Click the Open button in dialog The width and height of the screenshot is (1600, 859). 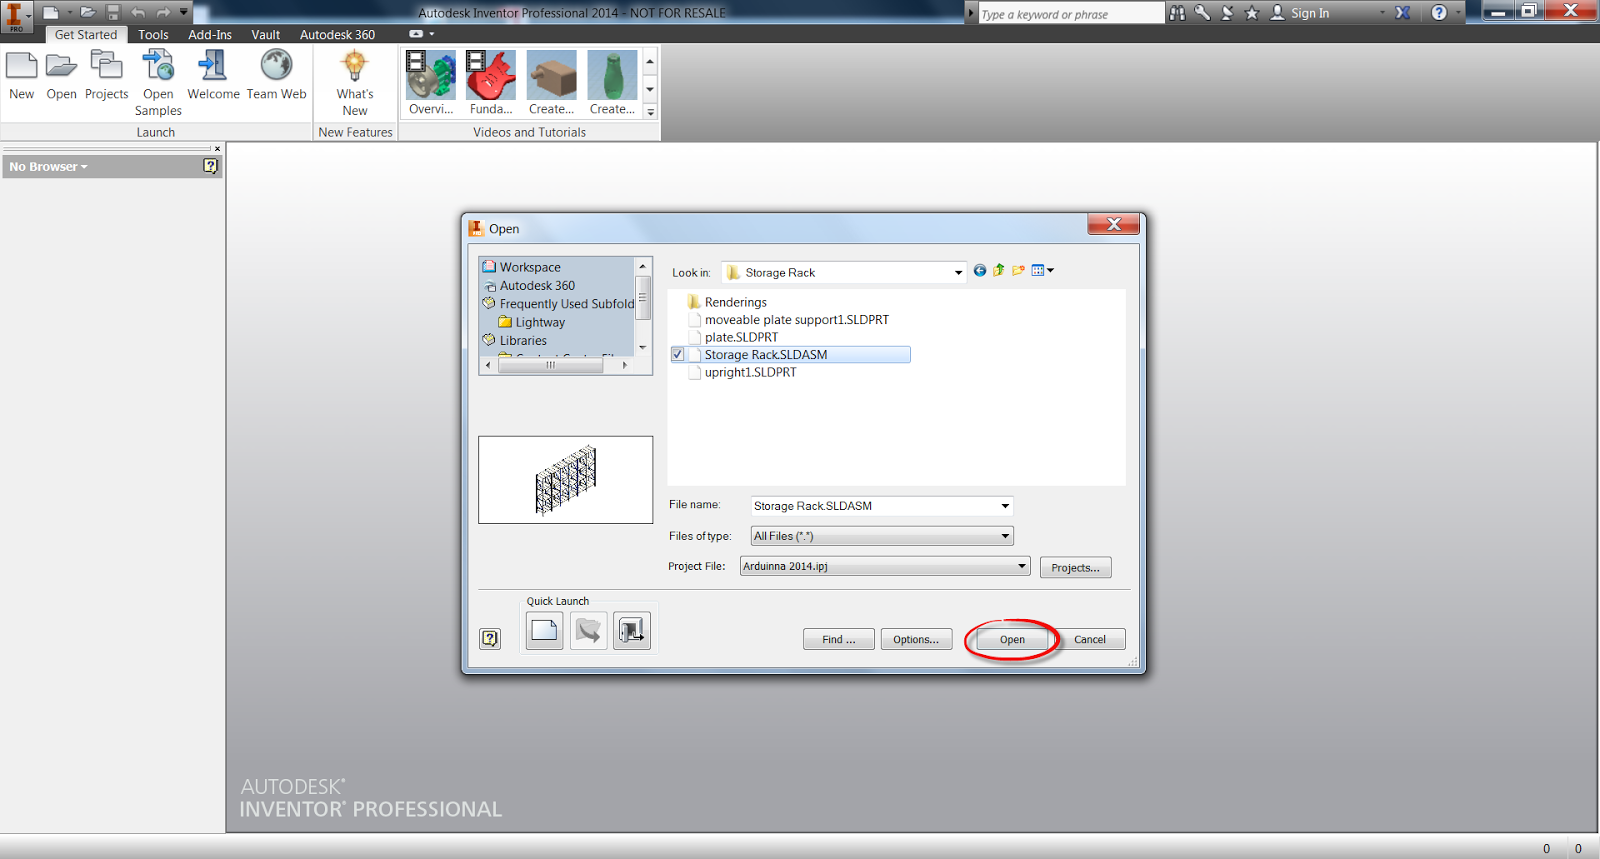pos(1012,639)
